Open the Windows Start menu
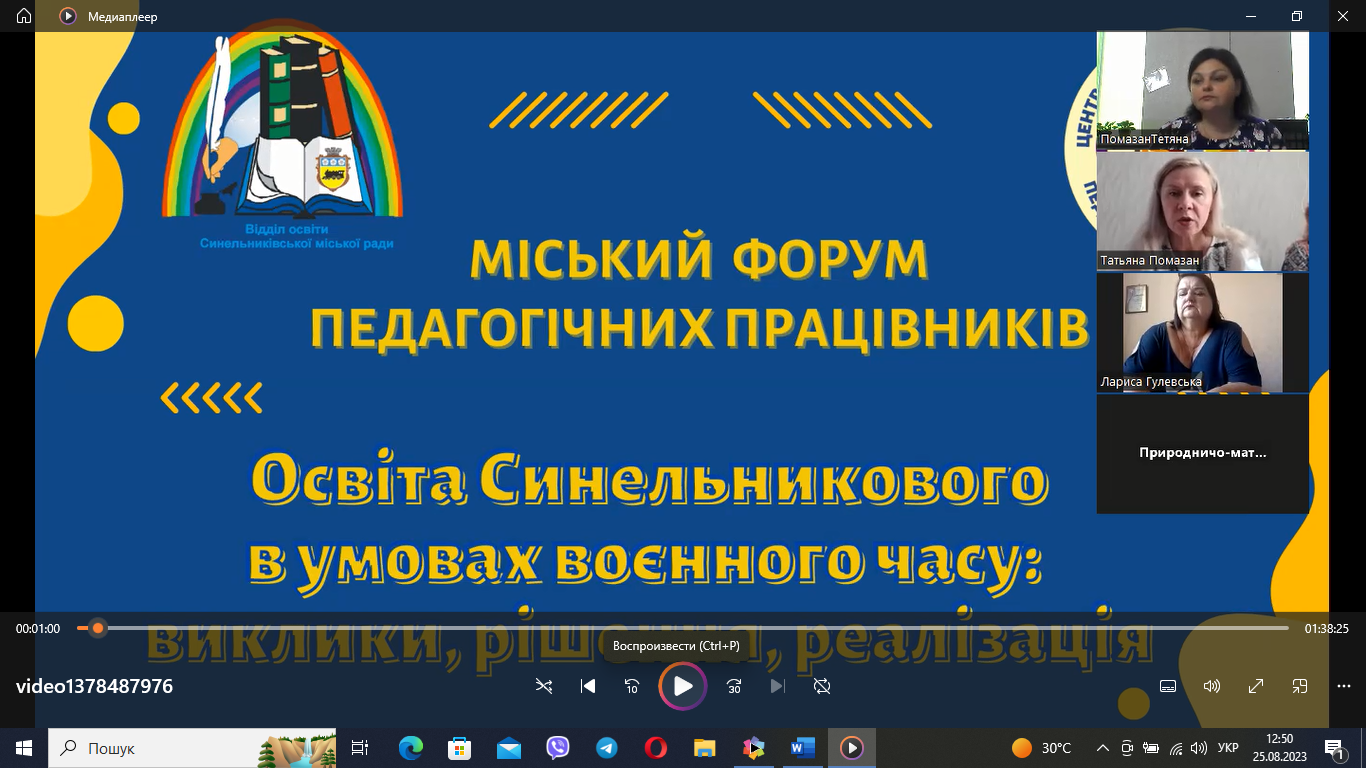 [x=24, y=748]
